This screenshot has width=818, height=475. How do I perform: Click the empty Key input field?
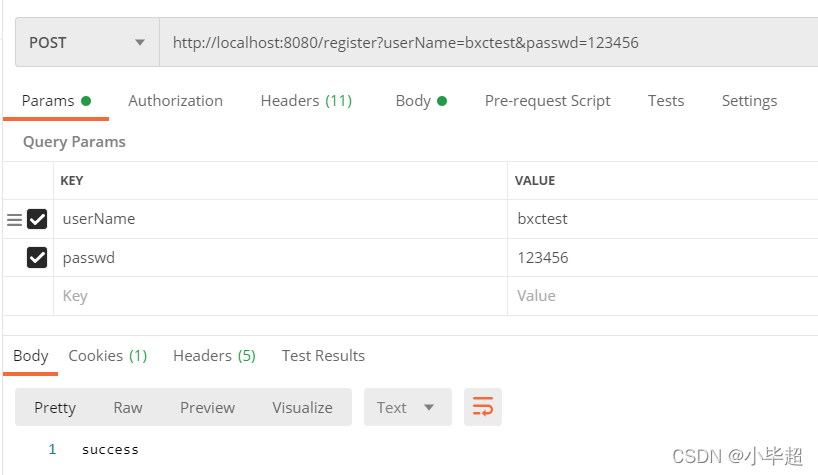click(280, 296)
